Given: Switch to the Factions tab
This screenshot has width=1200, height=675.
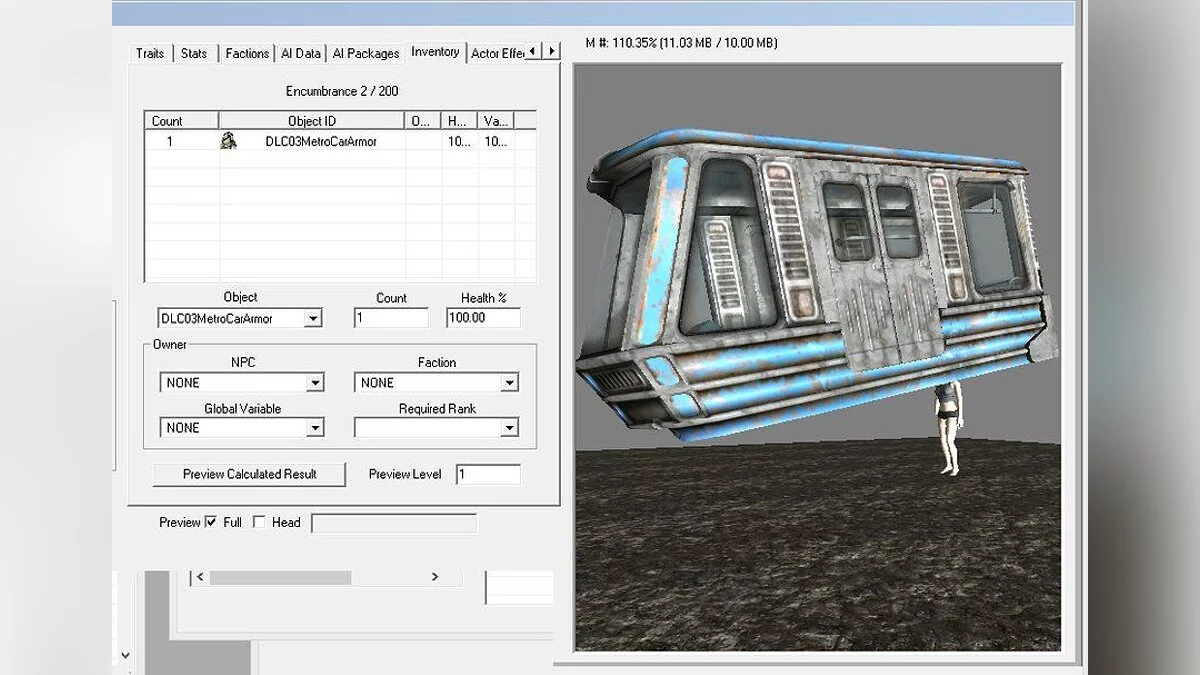Looking at the screenshot, I should 247,53.
